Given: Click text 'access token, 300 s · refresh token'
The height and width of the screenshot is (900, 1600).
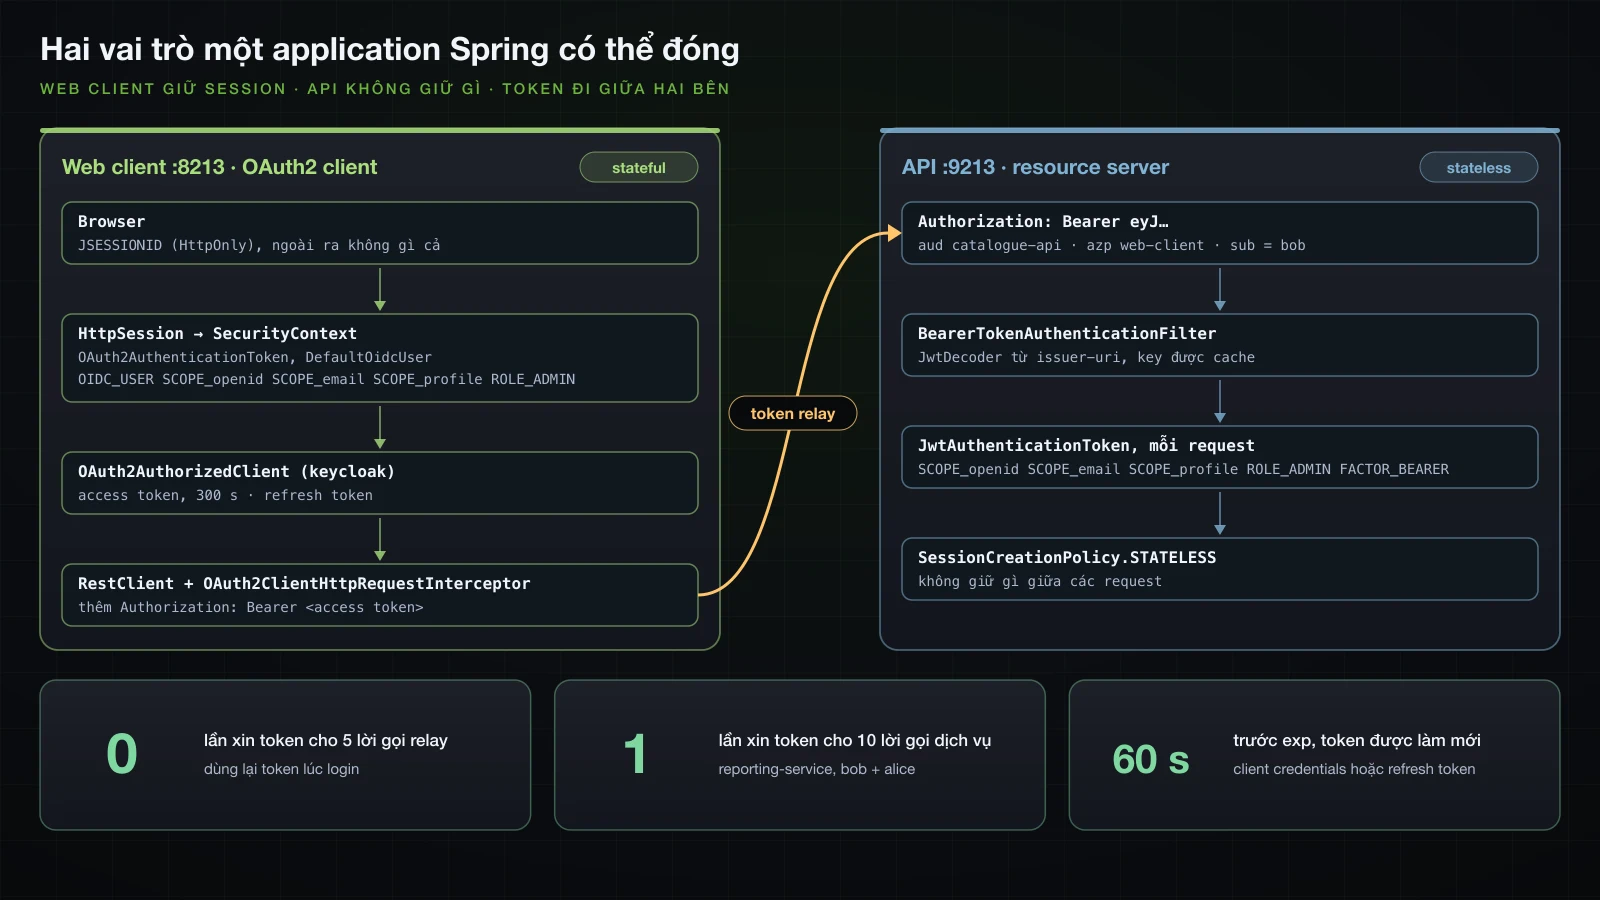Looking at the screenshot, I should click(x=225, y=495).
